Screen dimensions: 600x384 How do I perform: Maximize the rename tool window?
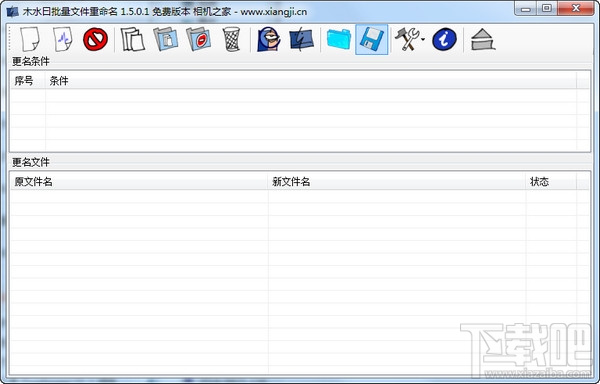click(547, 8)
